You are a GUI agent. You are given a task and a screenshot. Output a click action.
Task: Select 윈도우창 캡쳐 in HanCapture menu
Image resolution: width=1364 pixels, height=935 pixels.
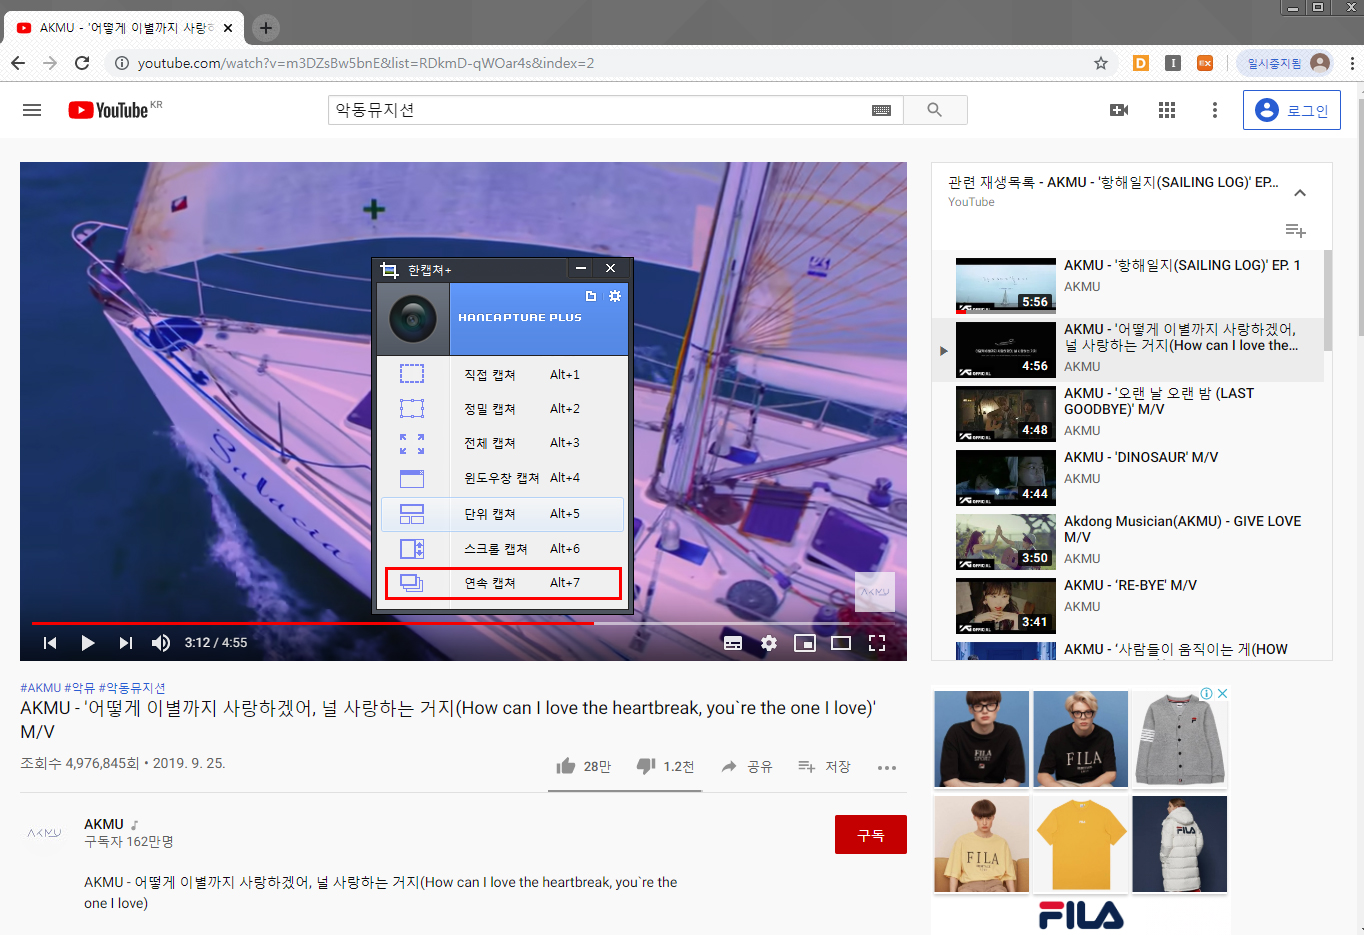pyautogui.click(x=503, y=478)
